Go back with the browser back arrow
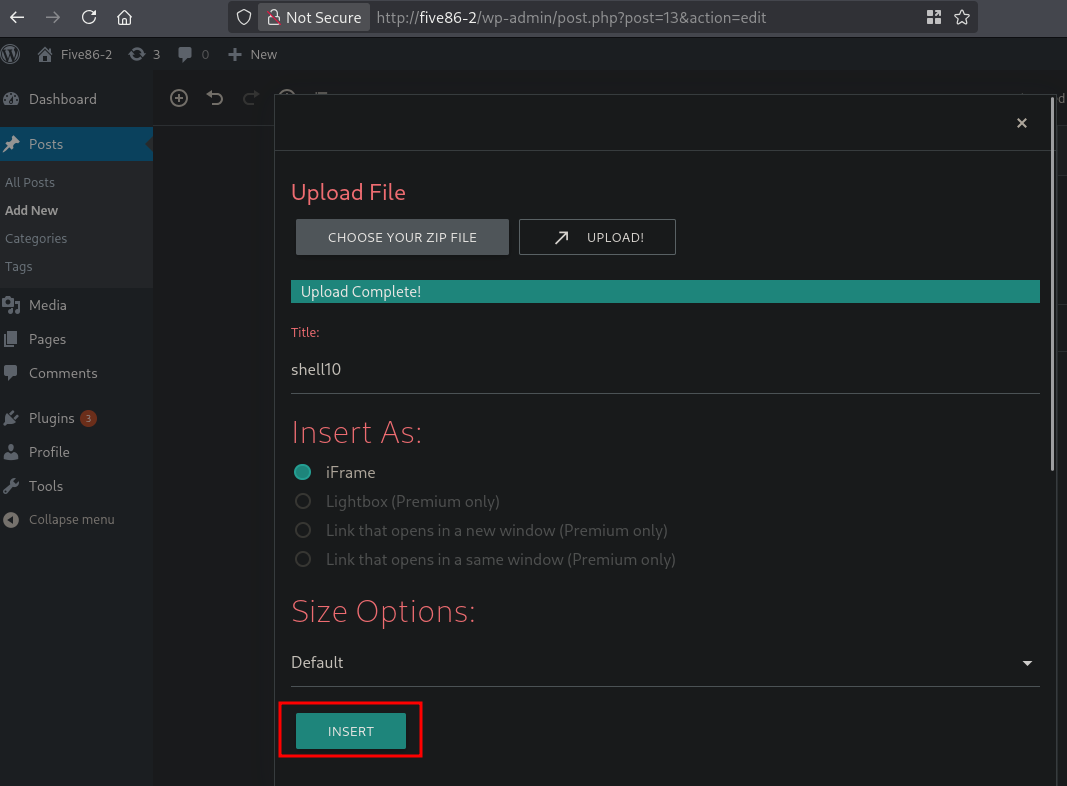Image resolution: width=1067 pixels, height=786 pixels. point(17,18)
